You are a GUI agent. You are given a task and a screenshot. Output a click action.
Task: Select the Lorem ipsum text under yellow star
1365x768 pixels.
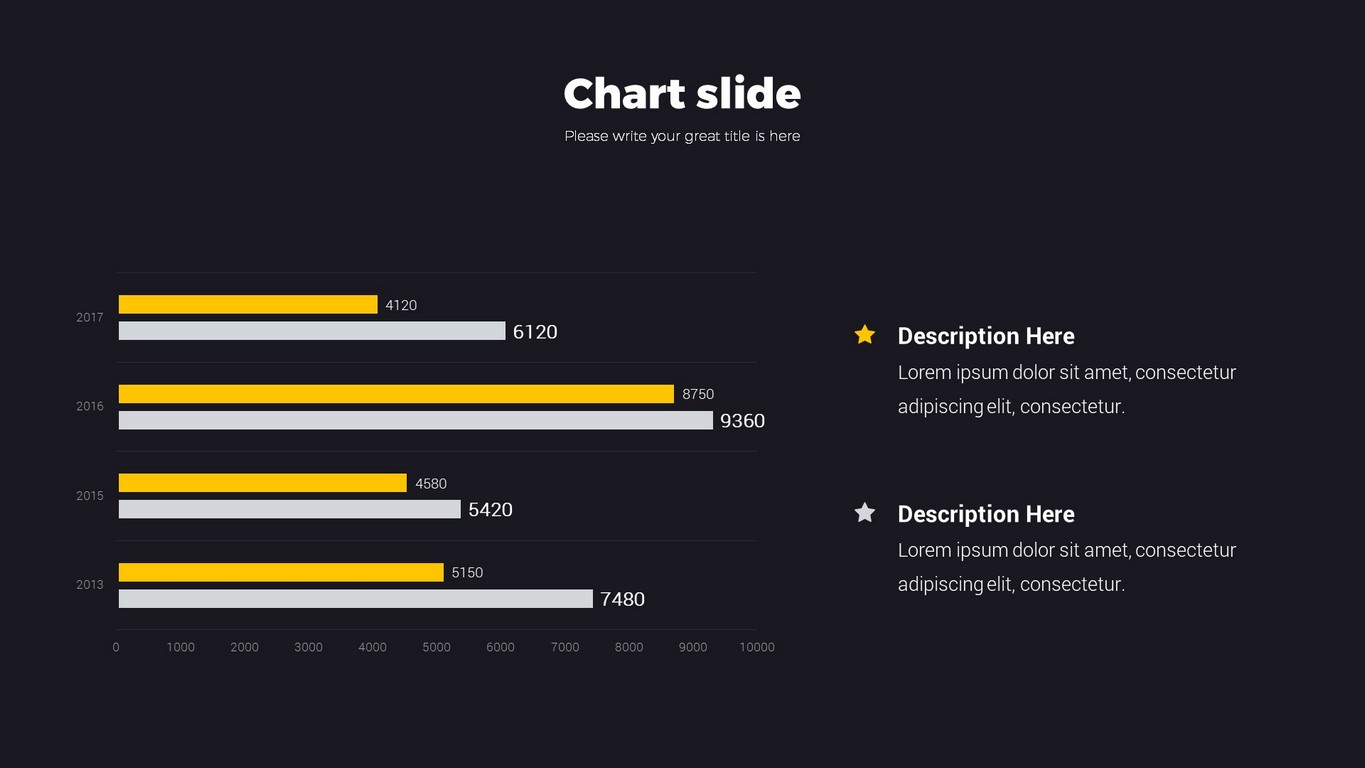tap(1067, 389)
